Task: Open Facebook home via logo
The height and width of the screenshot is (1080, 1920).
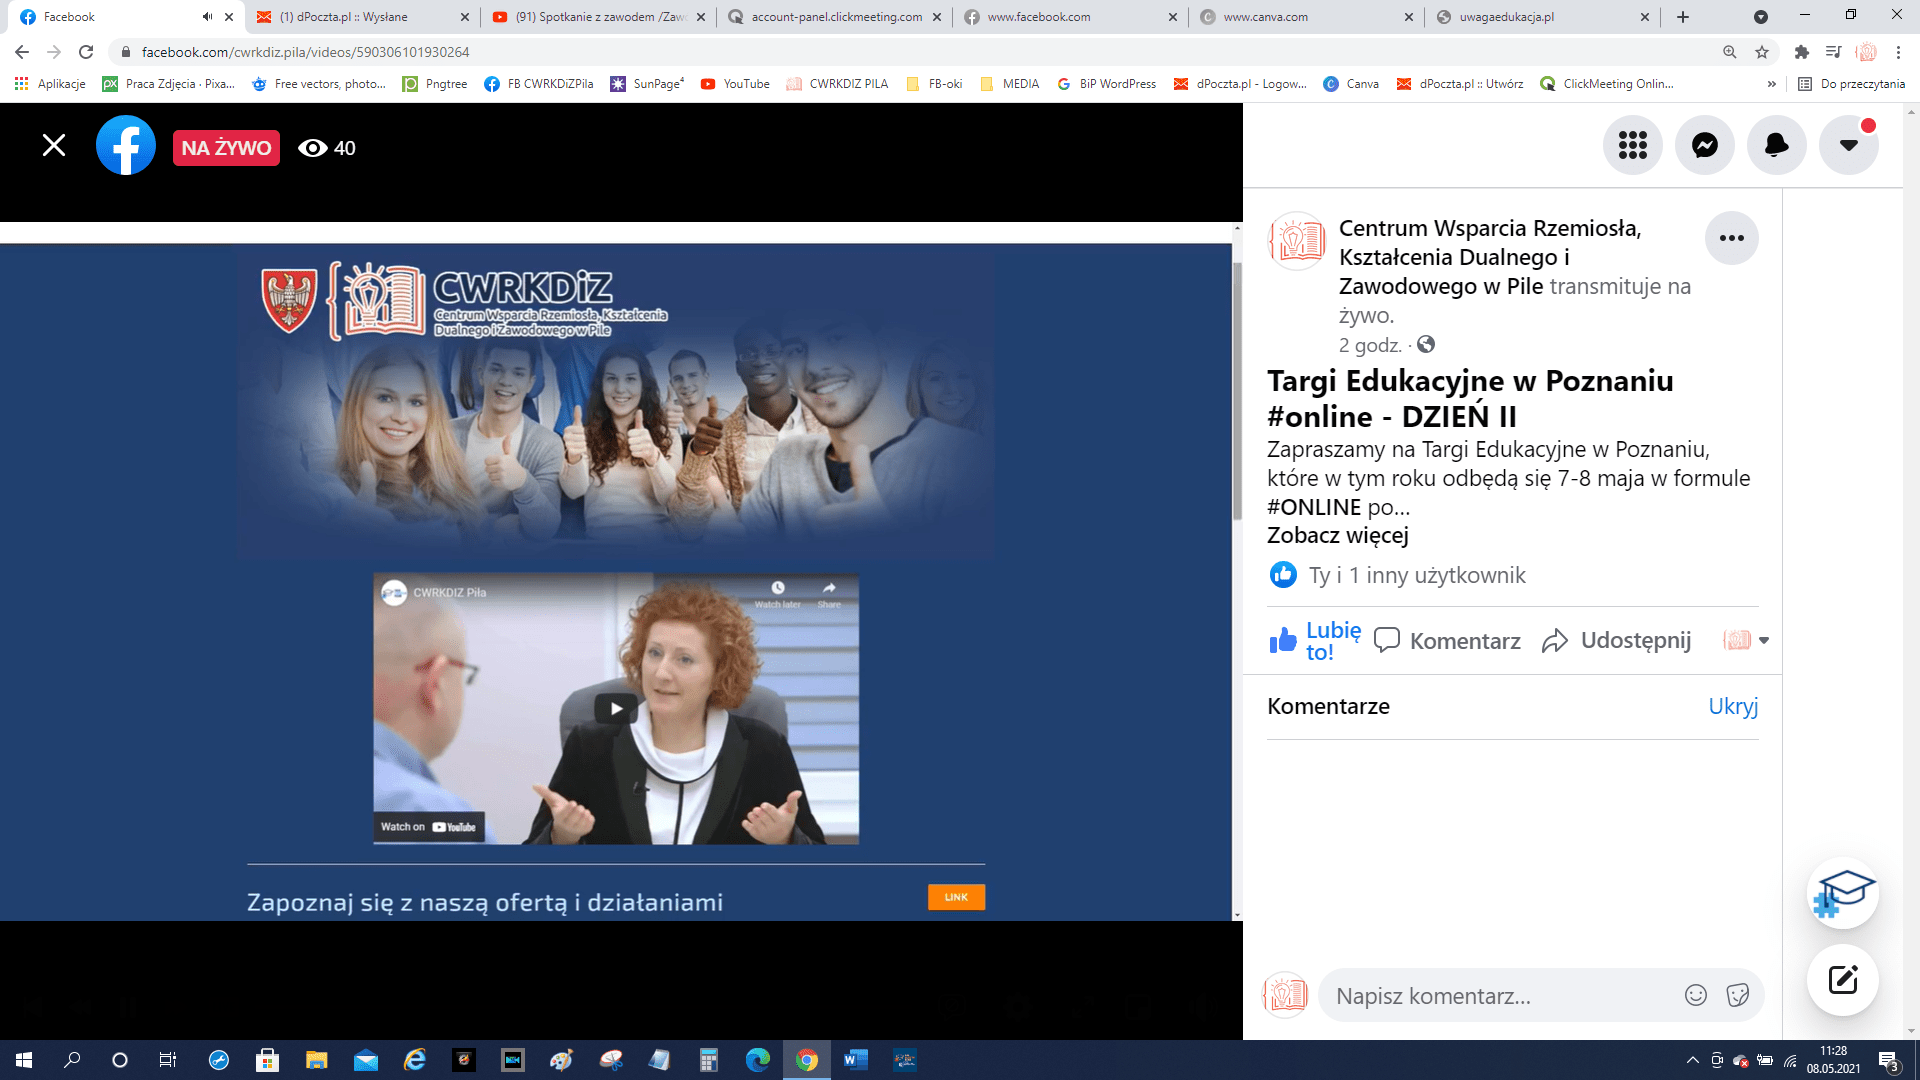Action: [x=126, y=146]
